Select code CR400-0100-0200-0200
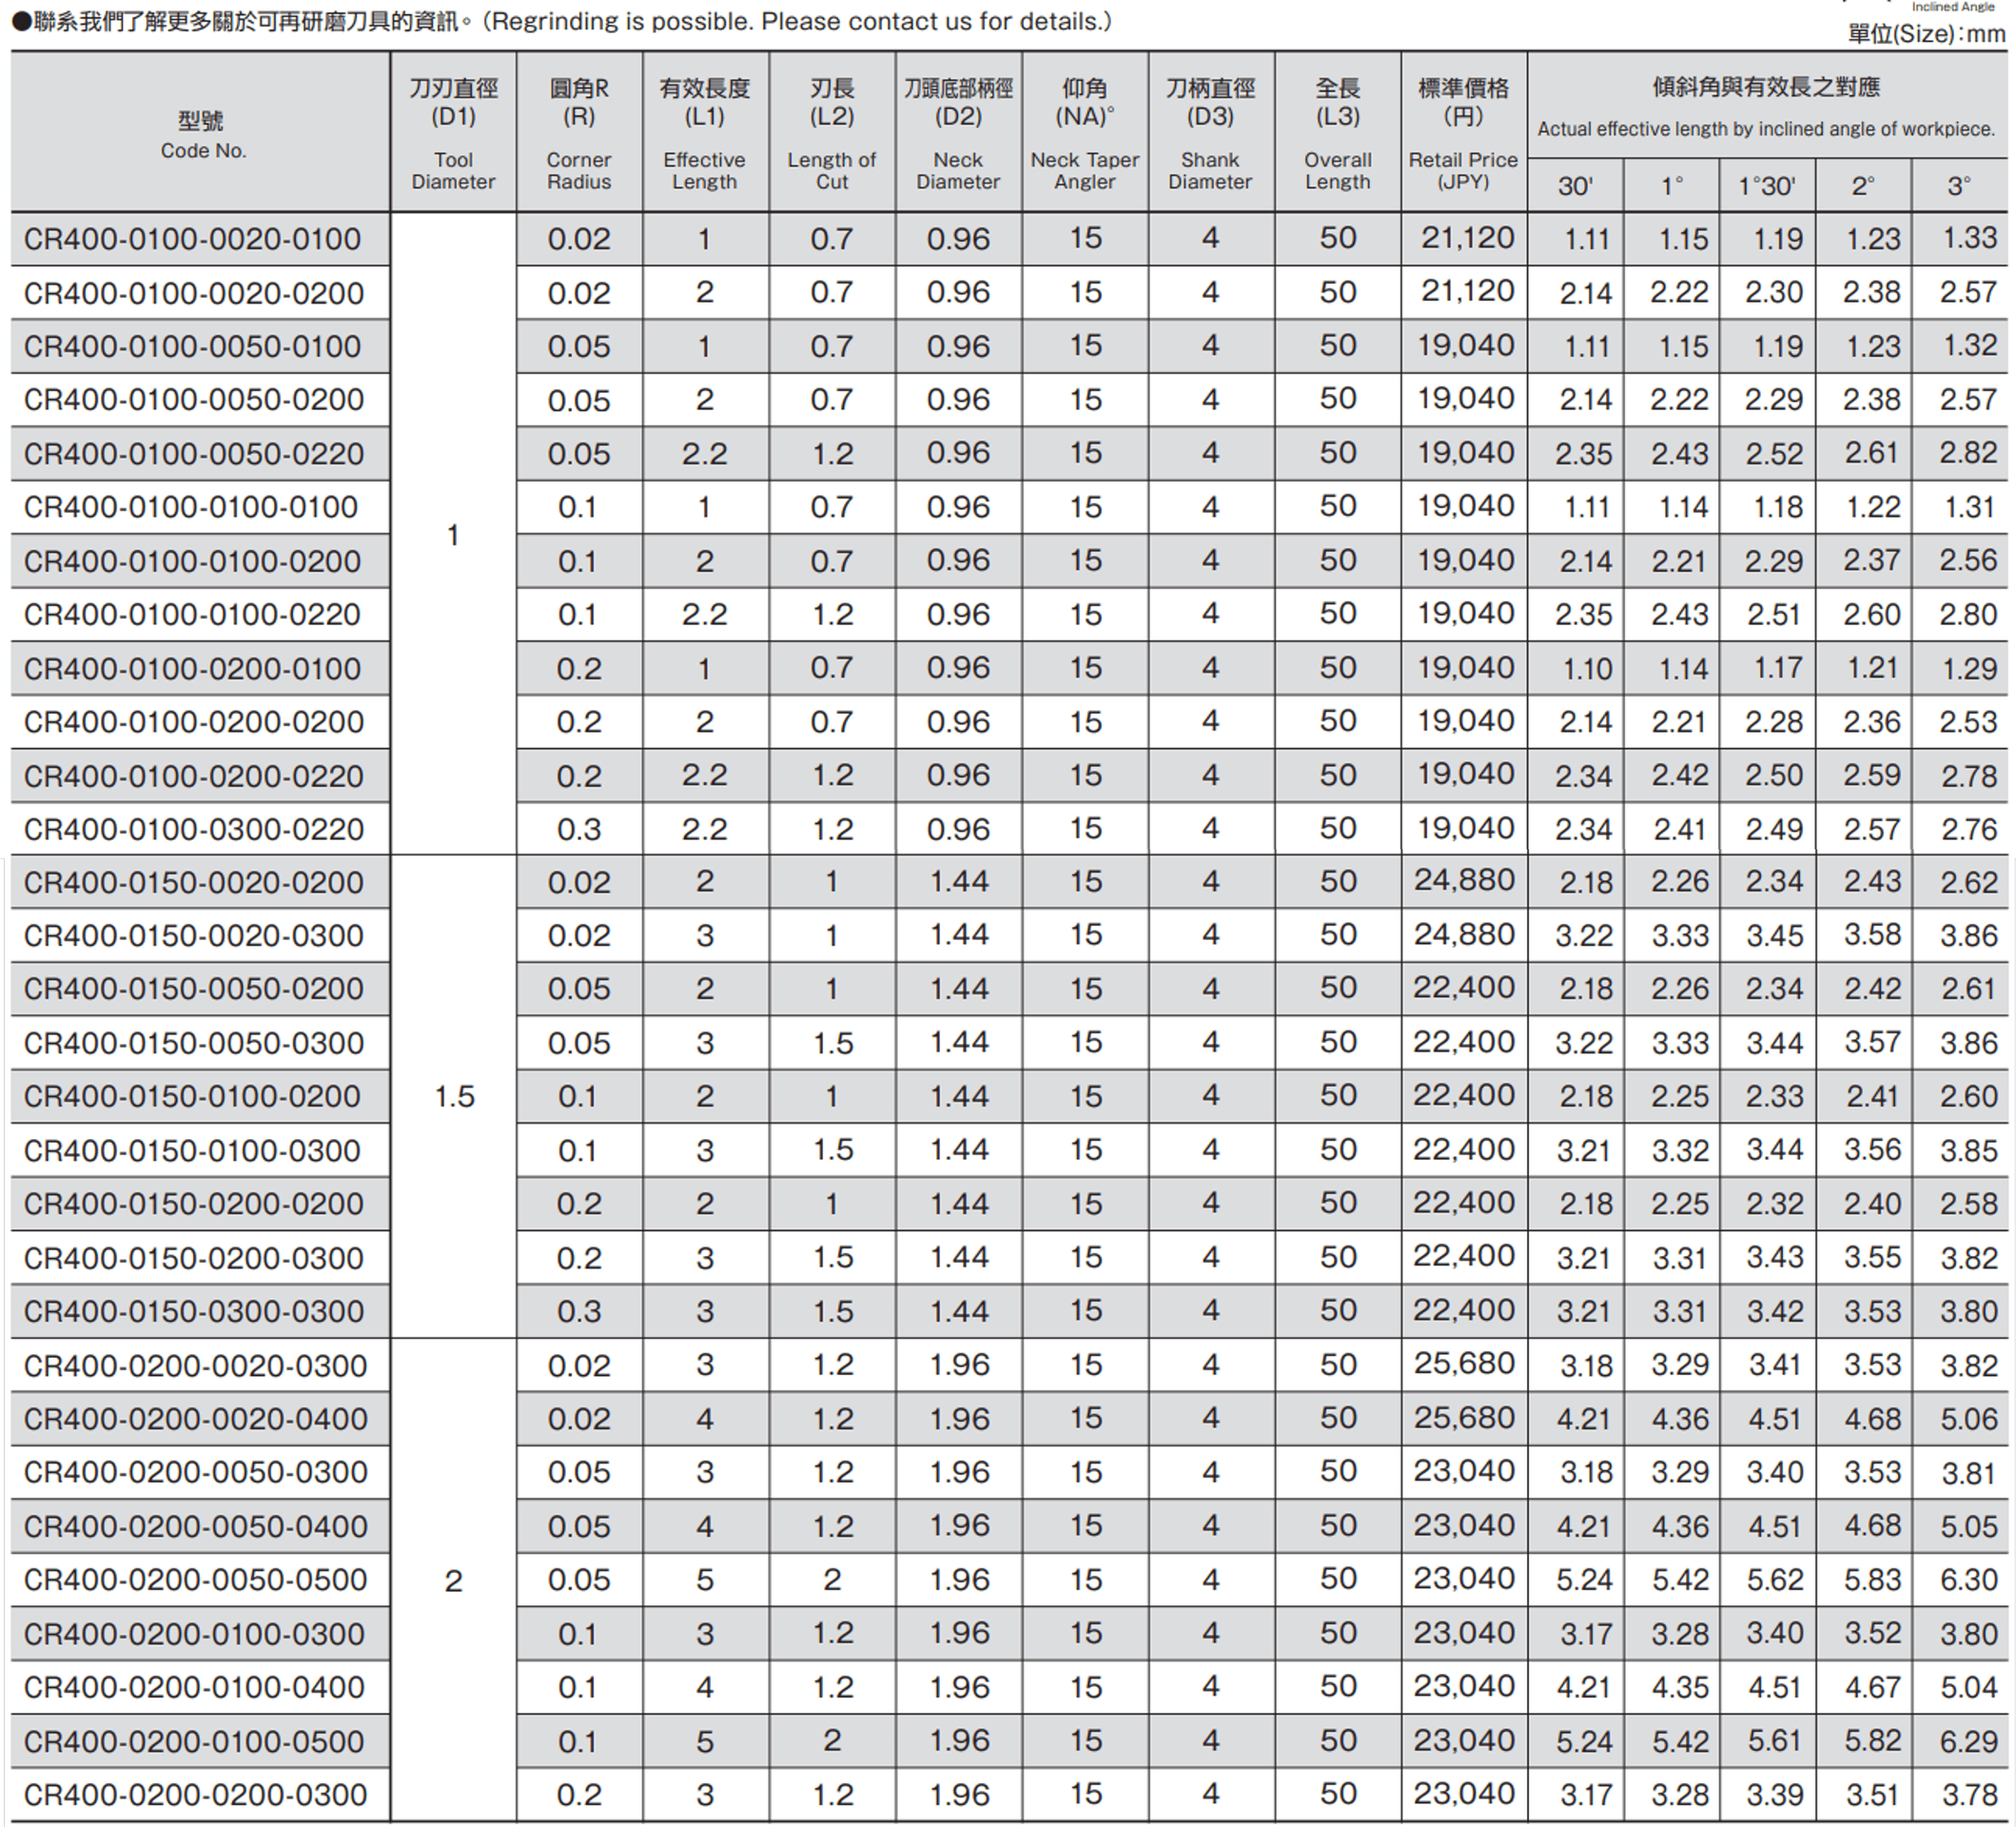 (x=193, y=722)
